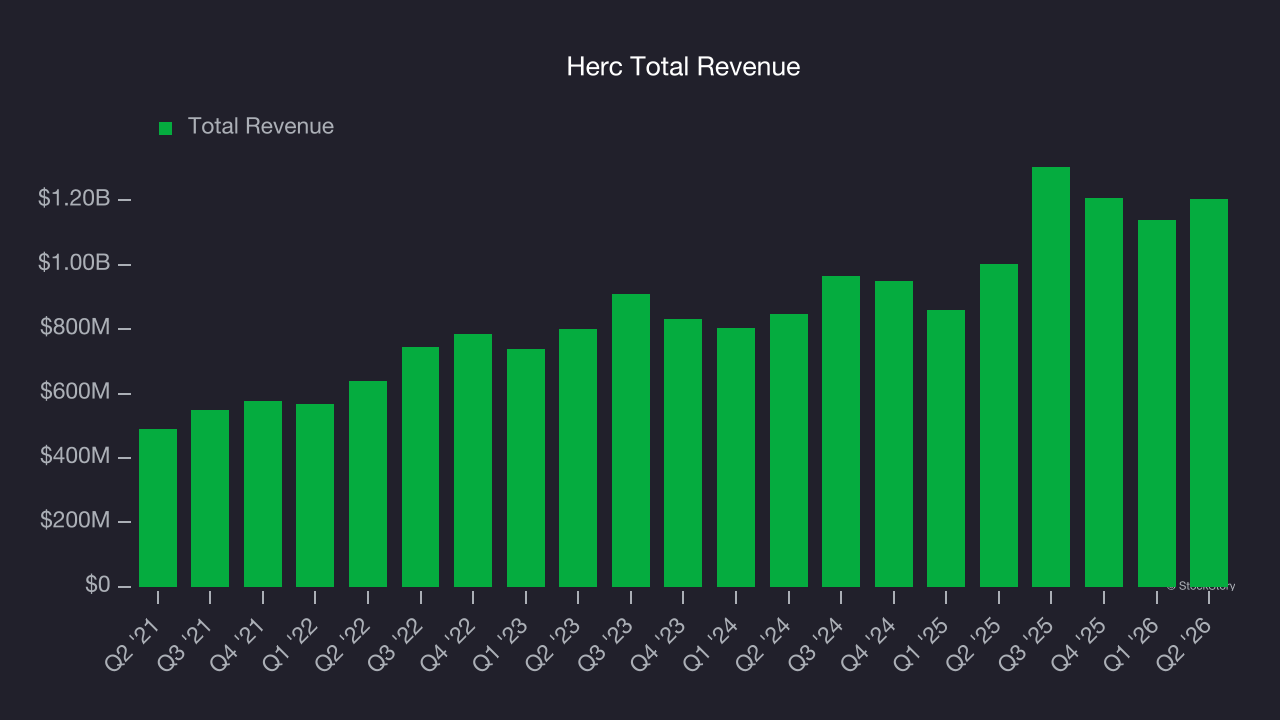Select the Q2 '22 revenue bar
Image resolution: width=1280 pixels, height=720 pixels.
[x=368, y=484]
